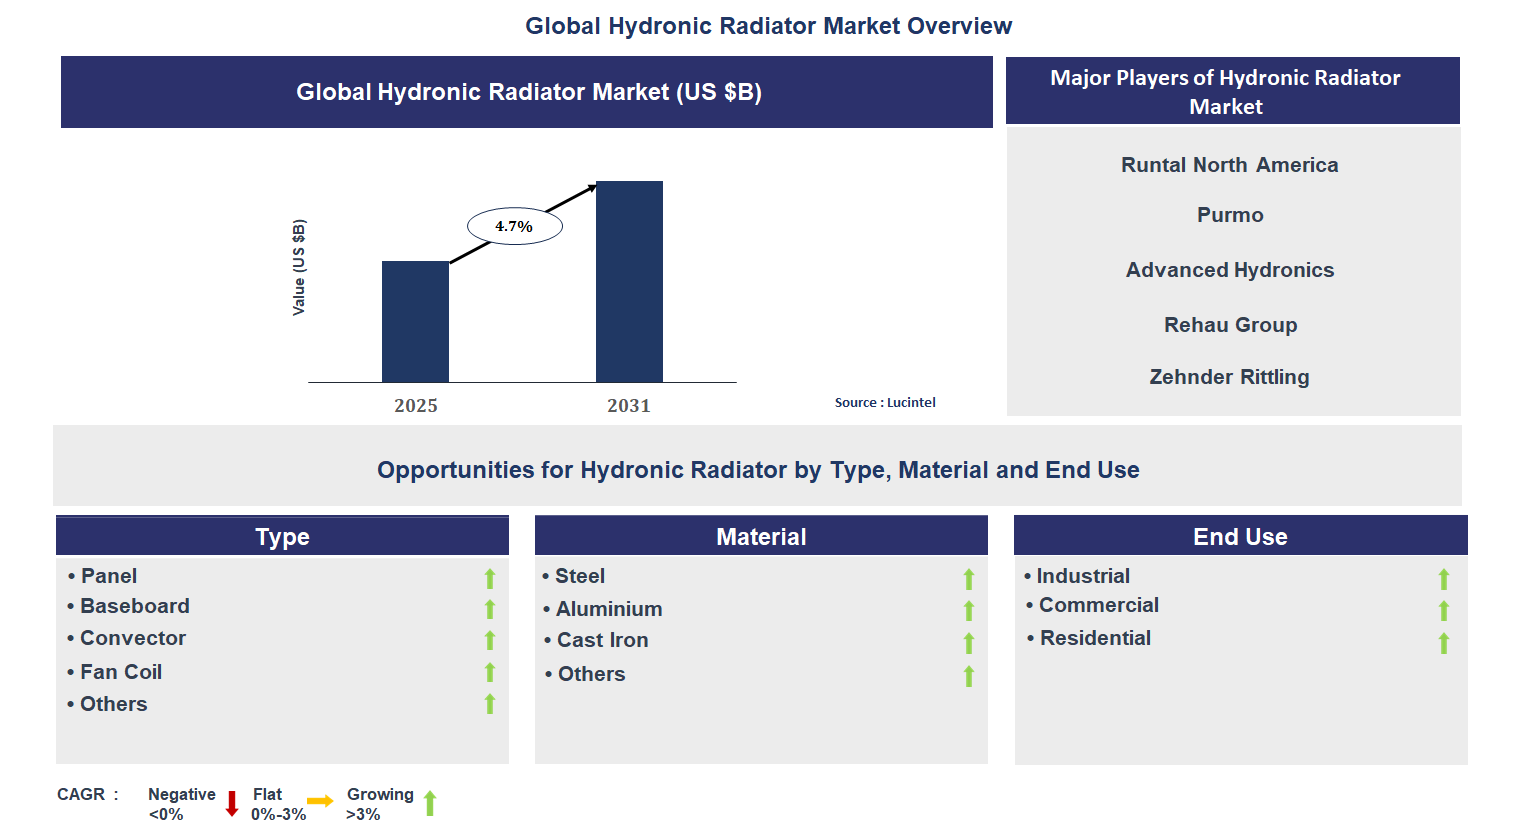
Task: Click the 2031 bar in the chart
Action: [628, 280]
